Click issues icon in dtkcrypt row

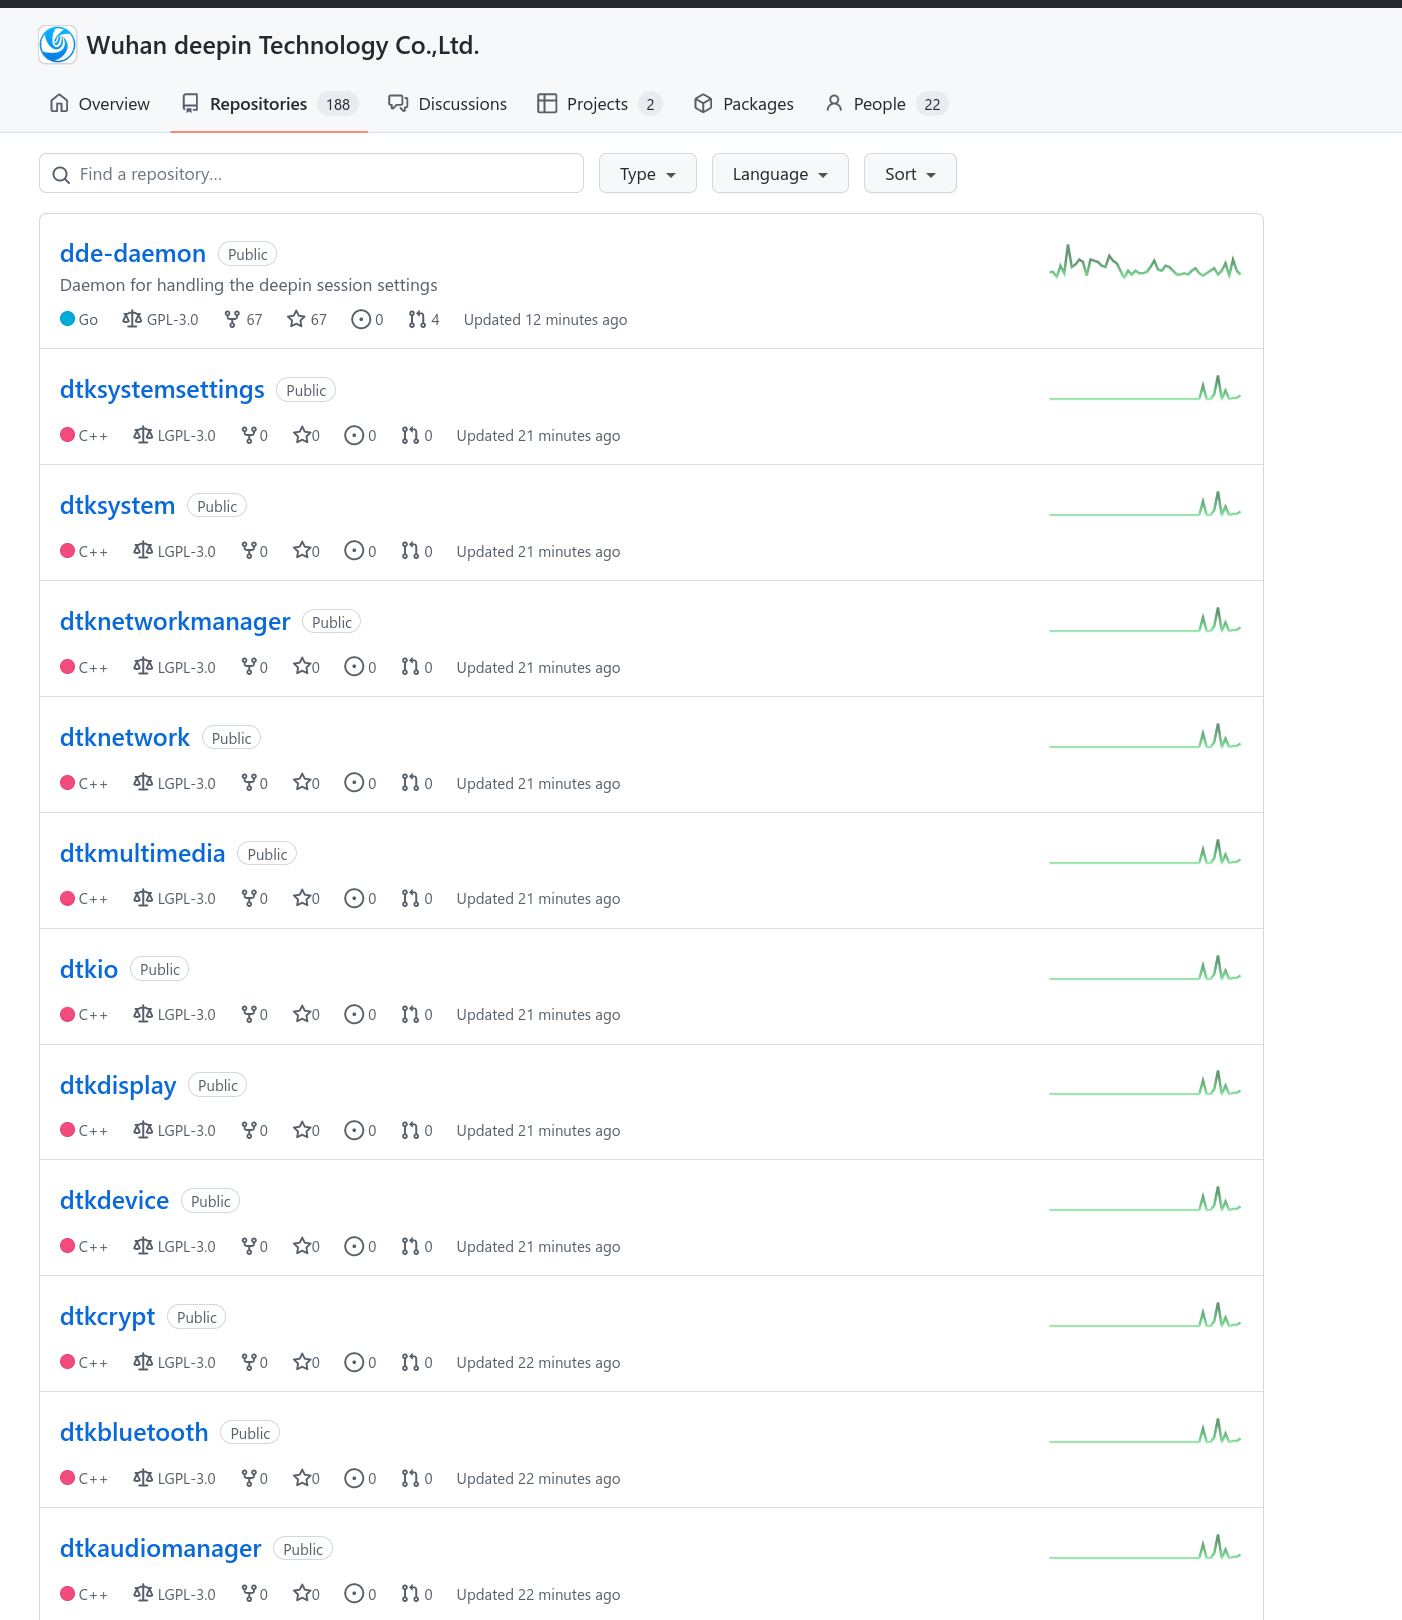tap(354, 1362)
